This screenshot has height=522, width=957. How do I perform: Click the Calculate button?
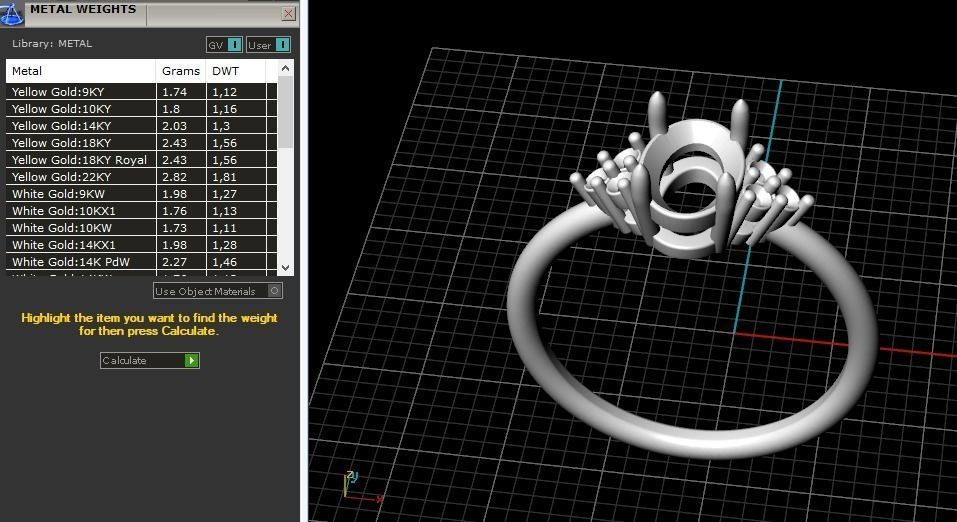(x=150, y=360)
